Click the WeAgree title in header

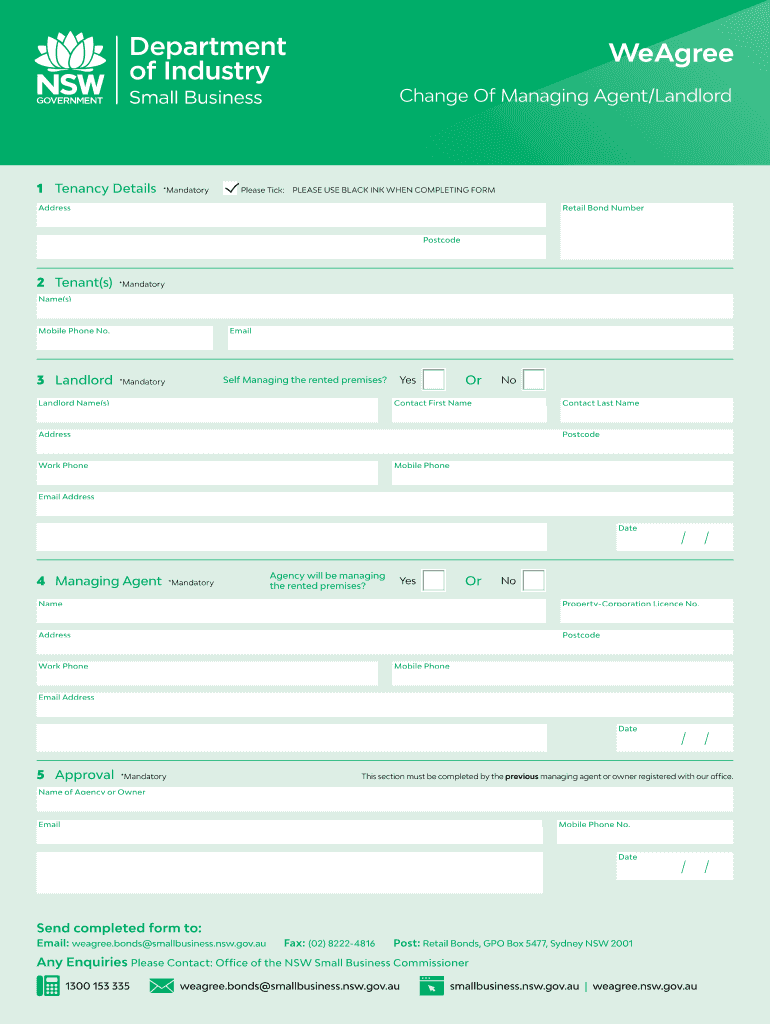[671, 53]
